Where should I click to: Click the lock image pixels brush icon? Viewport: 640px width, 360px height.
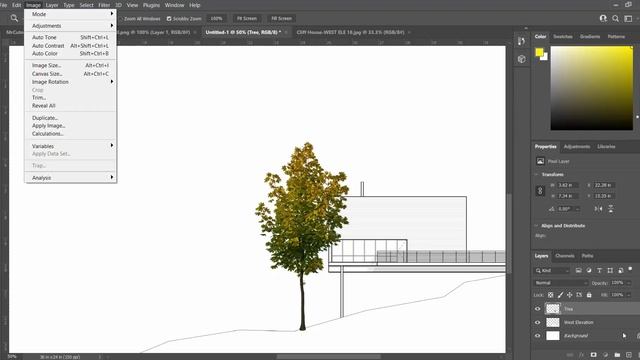point(560,295)
